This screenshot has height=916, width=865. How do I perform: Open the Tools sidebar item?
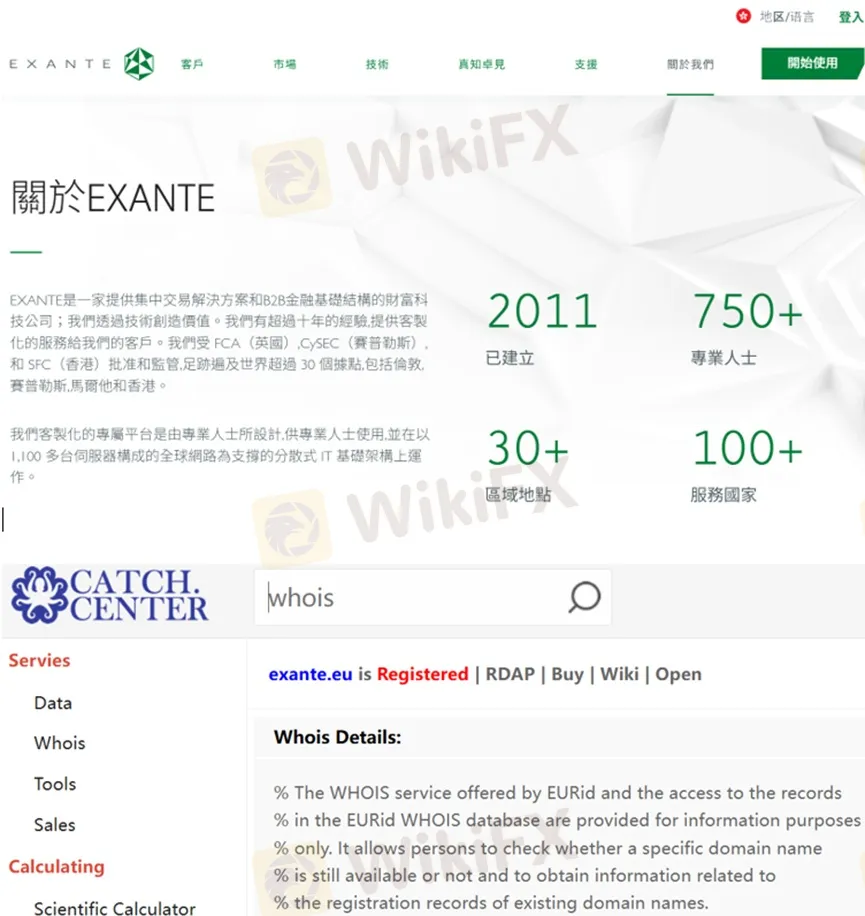pos(55,784)
